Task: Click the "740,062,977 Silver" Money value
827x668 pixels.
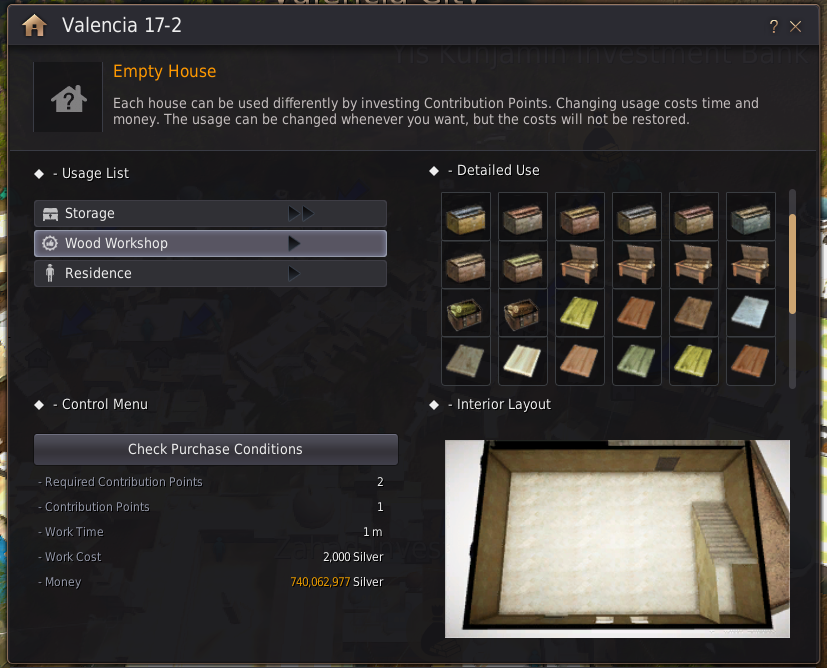Action: click(336, 582)
